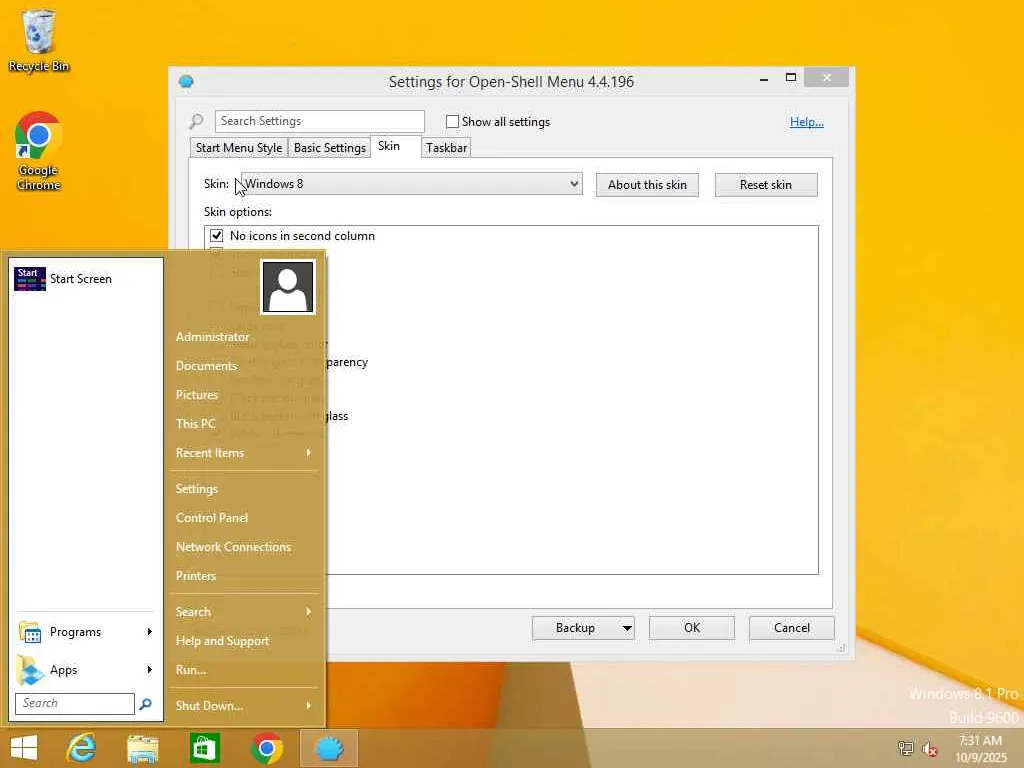Click the network tray icon
This screenshot has height=768, width=1024.
(x=905, y=748)
